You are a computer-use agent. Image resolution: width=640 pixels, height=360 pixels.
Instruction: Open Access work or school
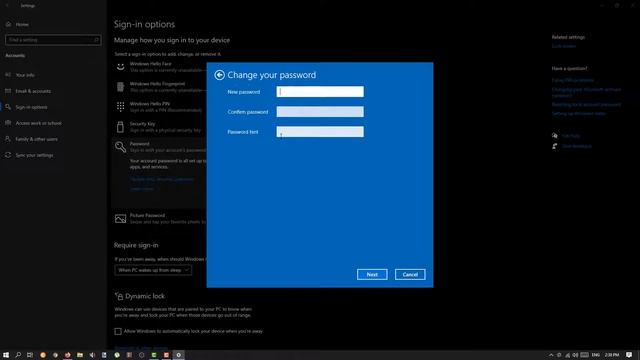click(x=38, y=123)
